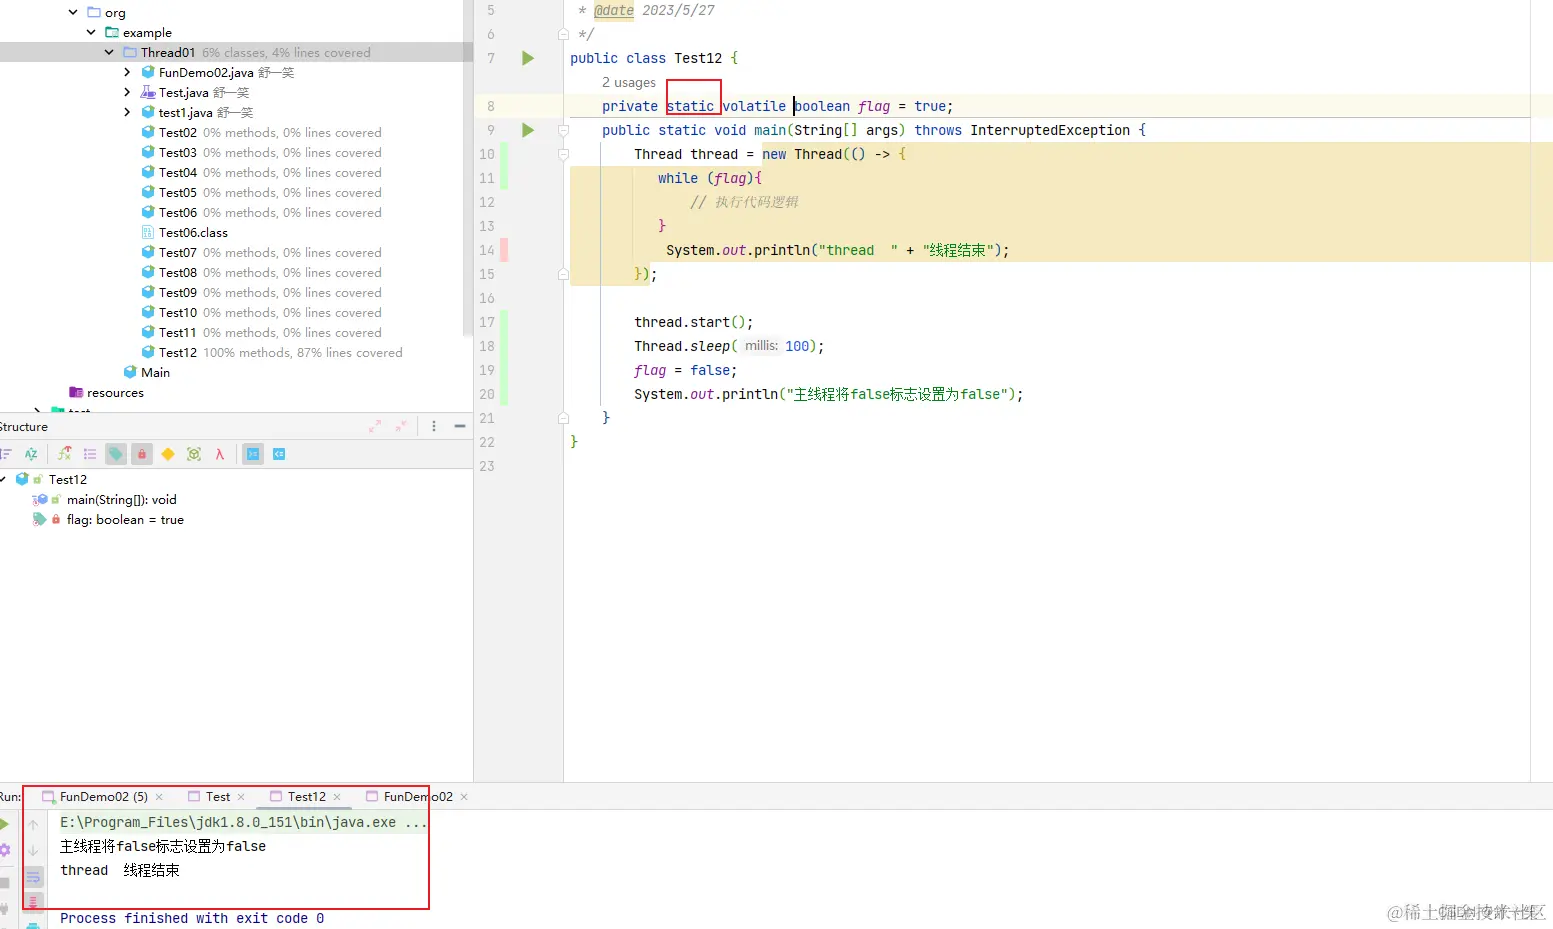The height and width of the screenshot is (929, 1553).
Task: Click 'Process finished with exit code 0' text
Action: 192,918
